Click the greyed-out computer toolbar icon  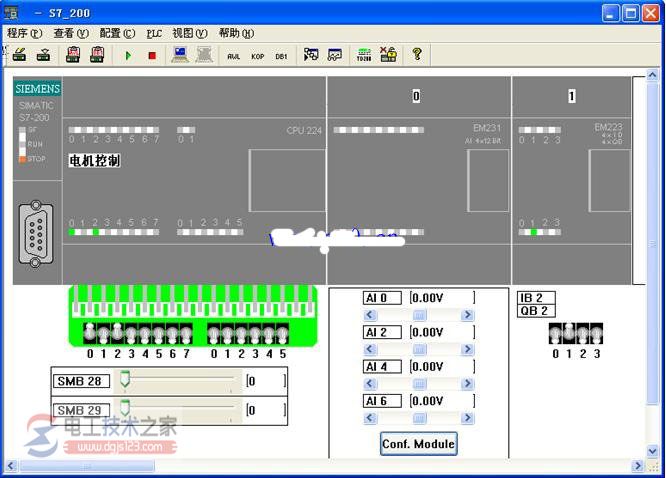click(205, 55)
